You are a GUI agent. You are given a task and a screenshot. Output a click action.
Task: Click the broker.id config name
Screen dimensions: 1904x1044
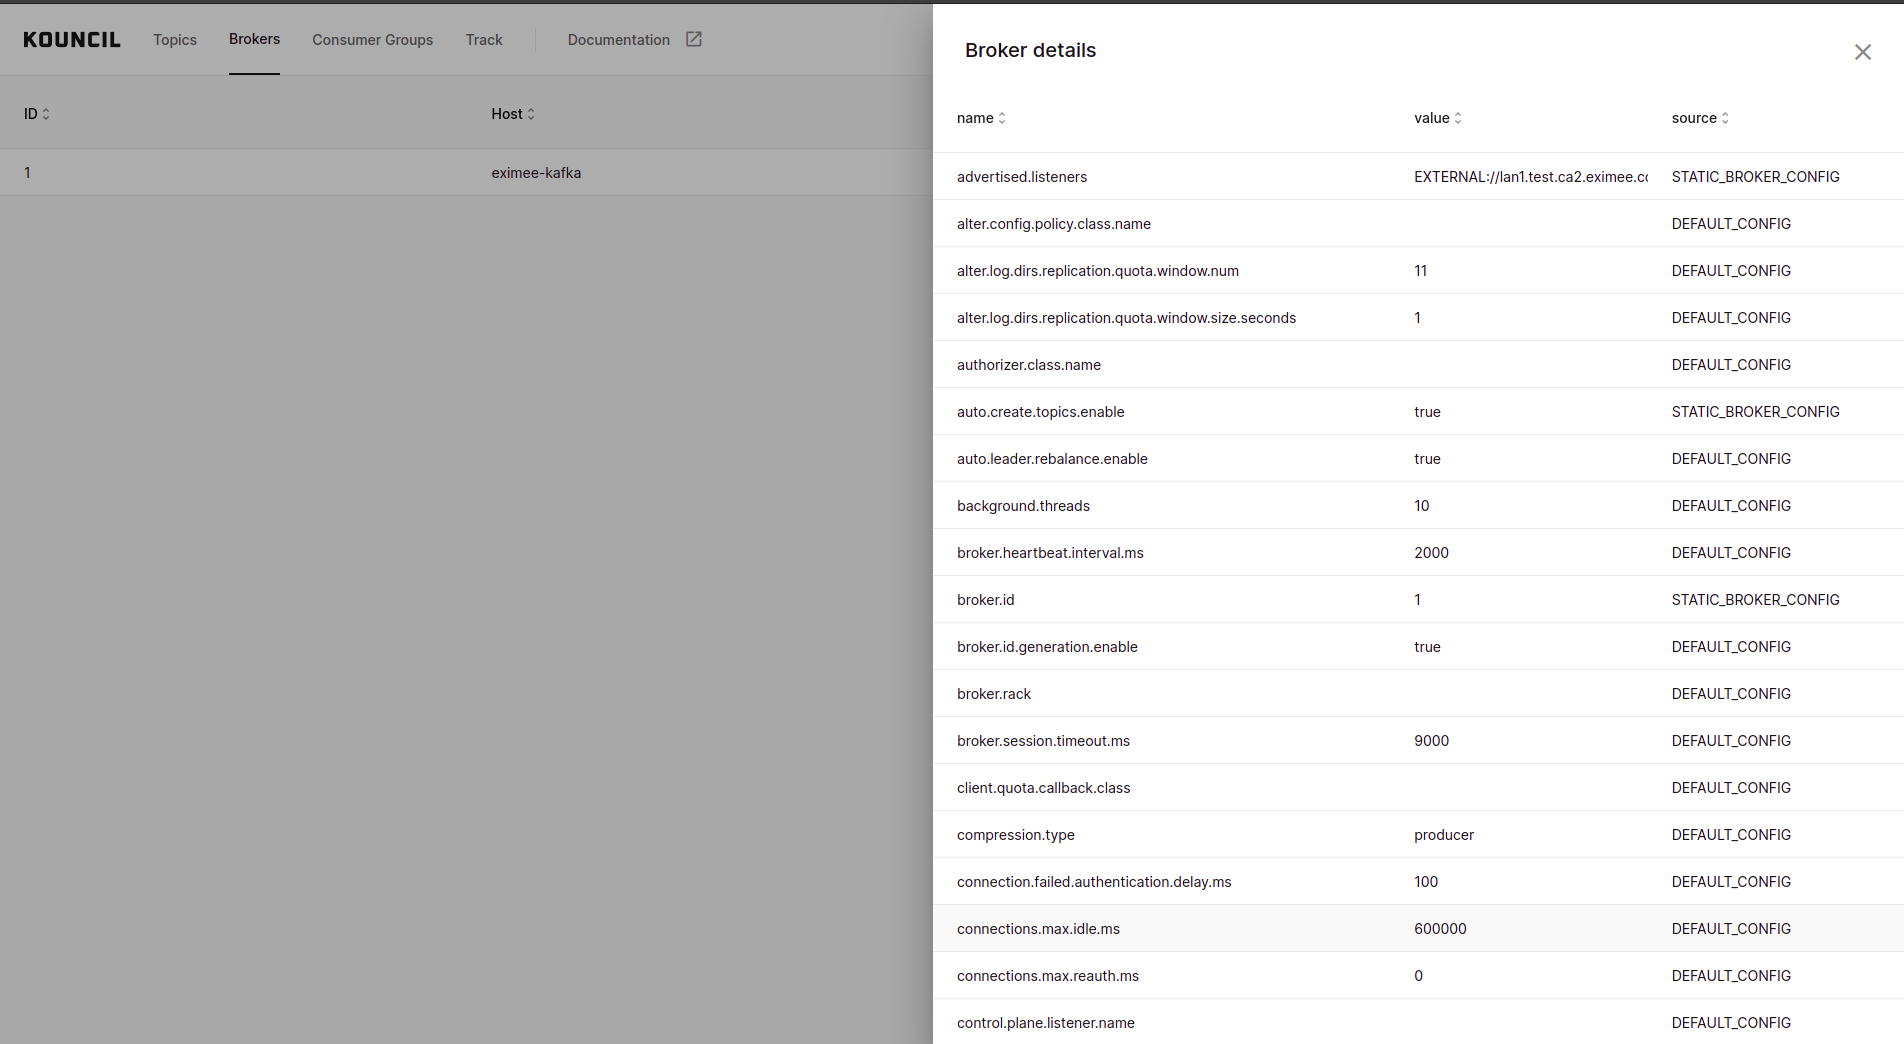click(985, 600)
